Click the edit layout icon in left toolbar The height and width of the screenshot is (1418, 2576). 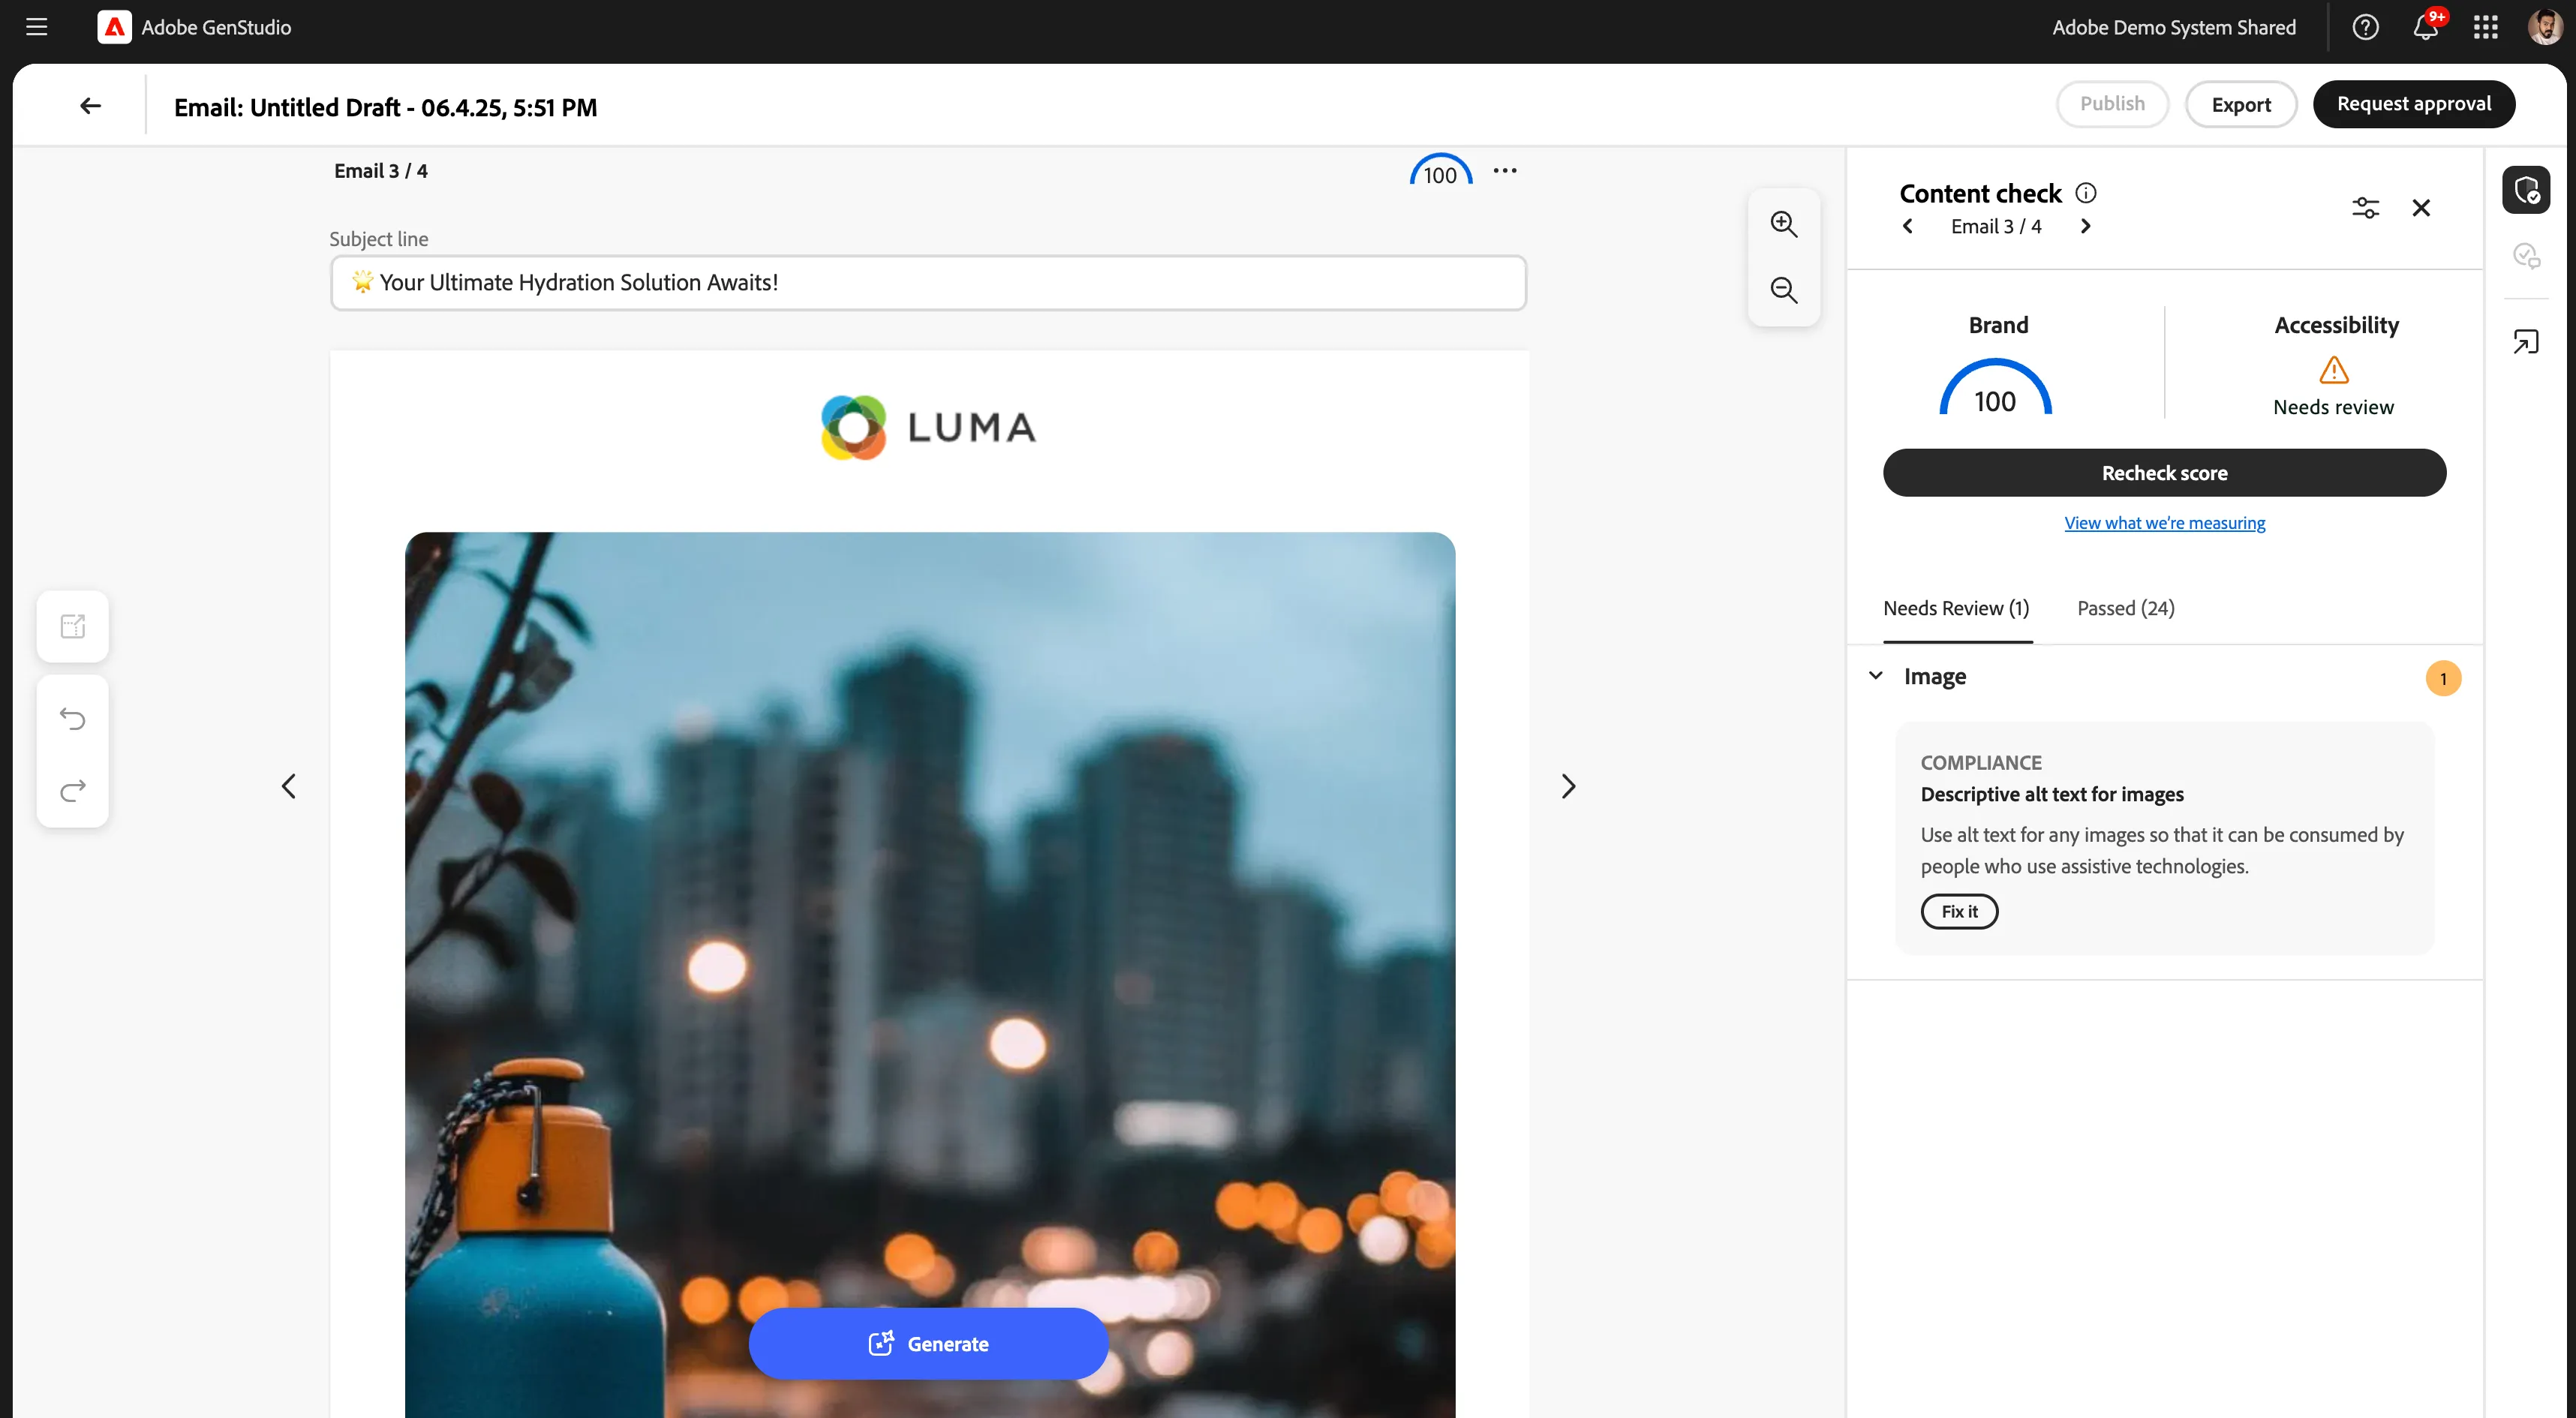point(73,626)
